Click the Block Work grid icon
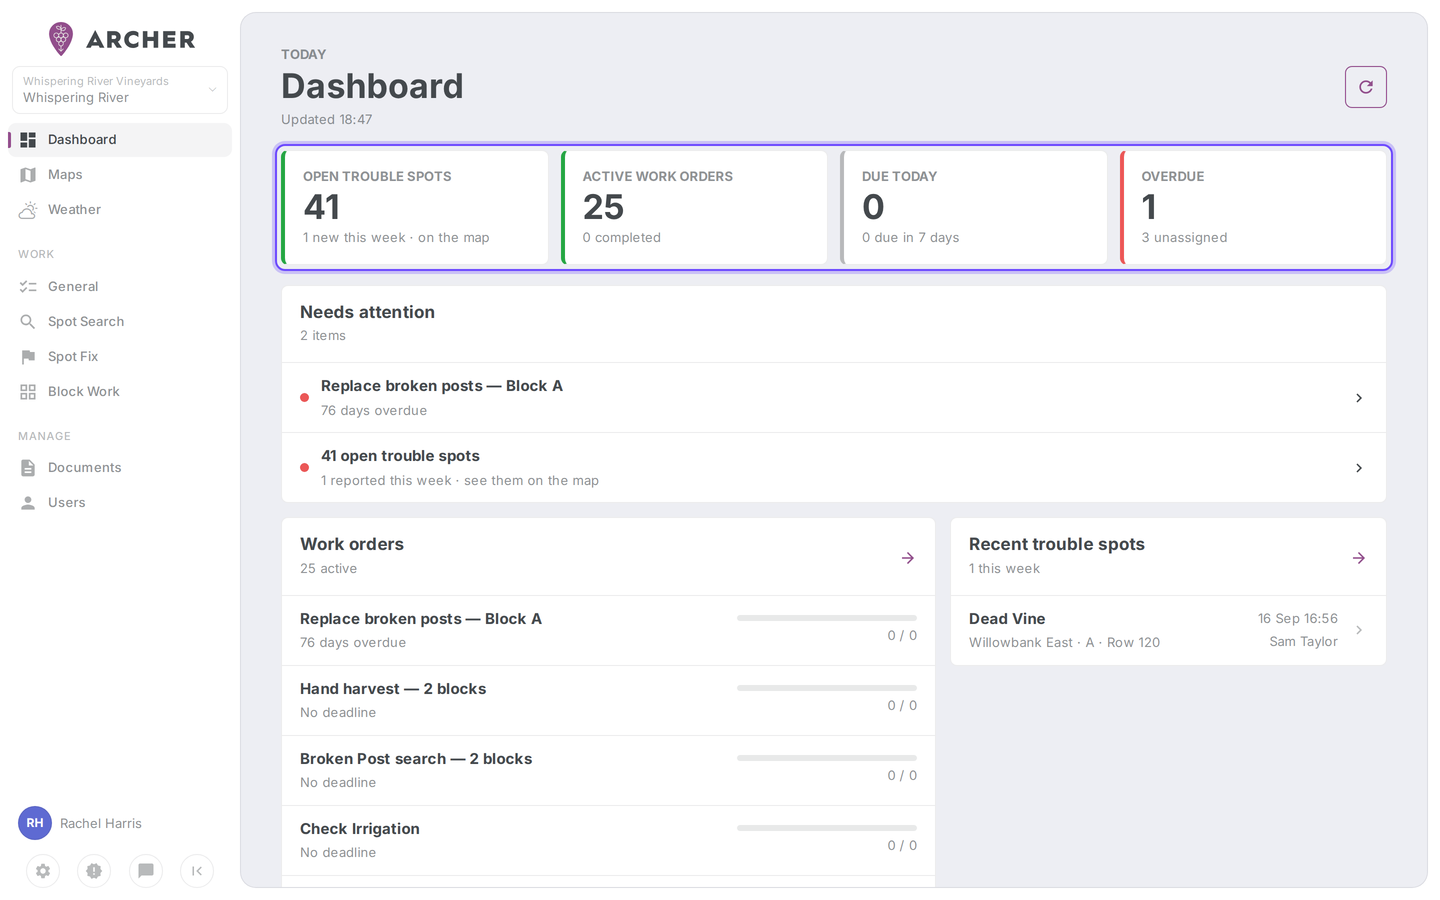 (x=28, y=392)
